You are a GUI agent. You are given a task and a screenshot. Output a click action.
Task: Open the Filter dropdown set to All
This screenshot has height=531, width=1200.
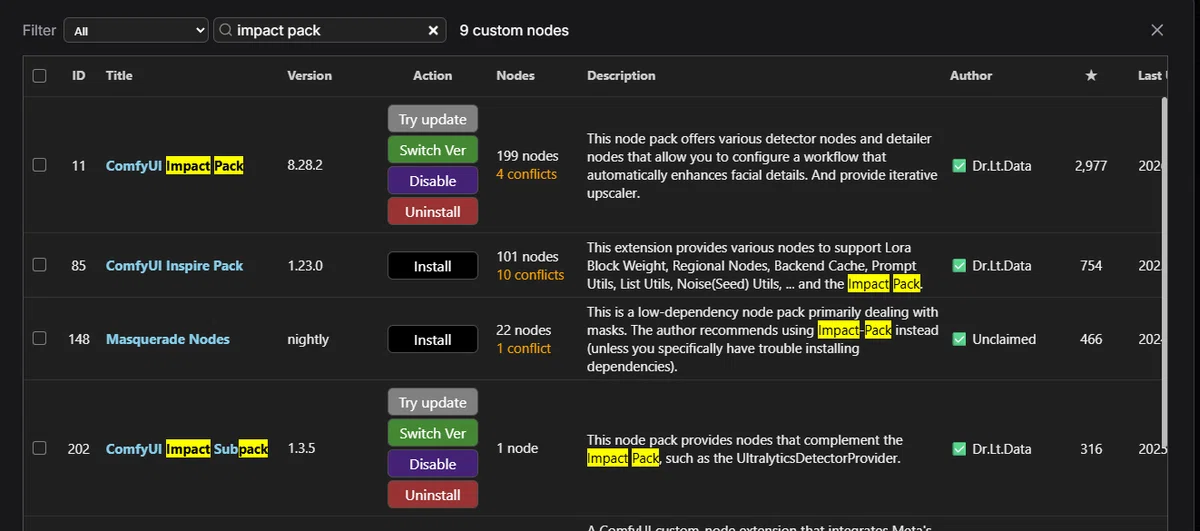click(136, 31)
